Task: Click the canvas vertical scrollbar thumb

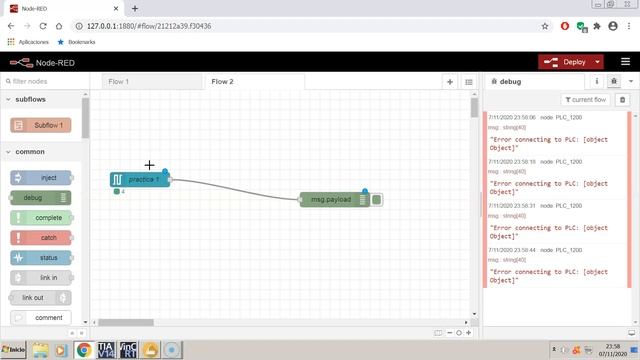Action: point(474,108)
